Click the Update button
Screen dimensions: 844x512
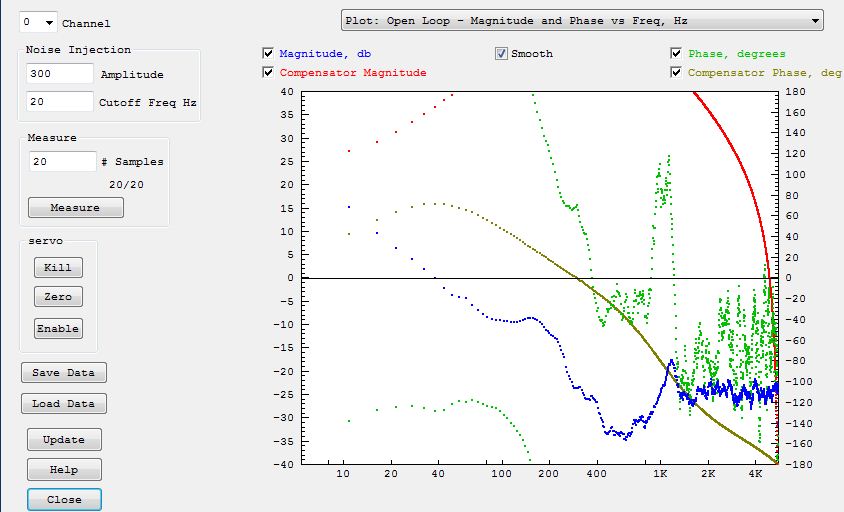pyautogui.click(x=64, y=440)
